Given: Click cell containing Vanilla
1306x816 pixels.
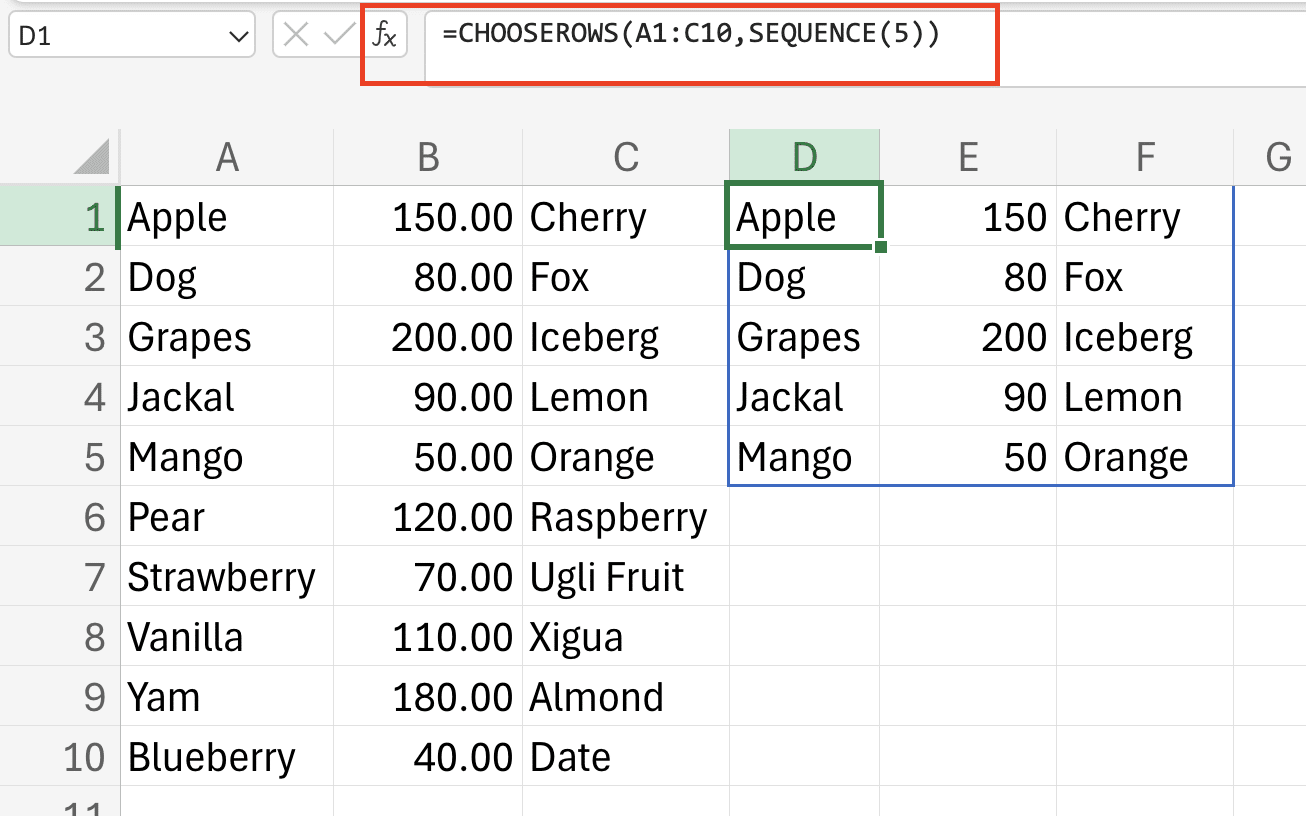Looking at the screenshot, I should [227, 636].
